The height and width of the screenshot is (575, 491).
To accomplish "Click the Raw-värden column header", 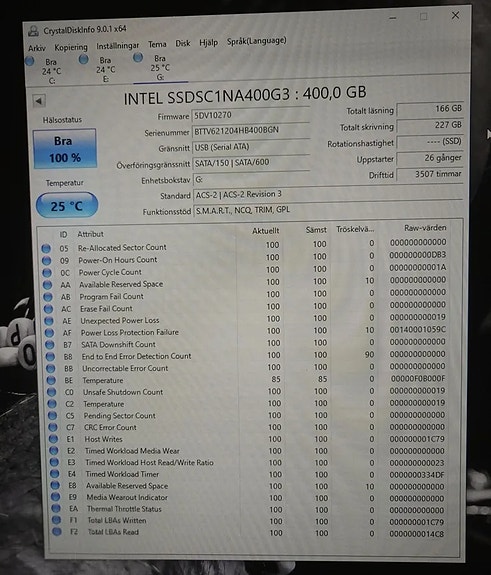I will (x=425, y=228).
